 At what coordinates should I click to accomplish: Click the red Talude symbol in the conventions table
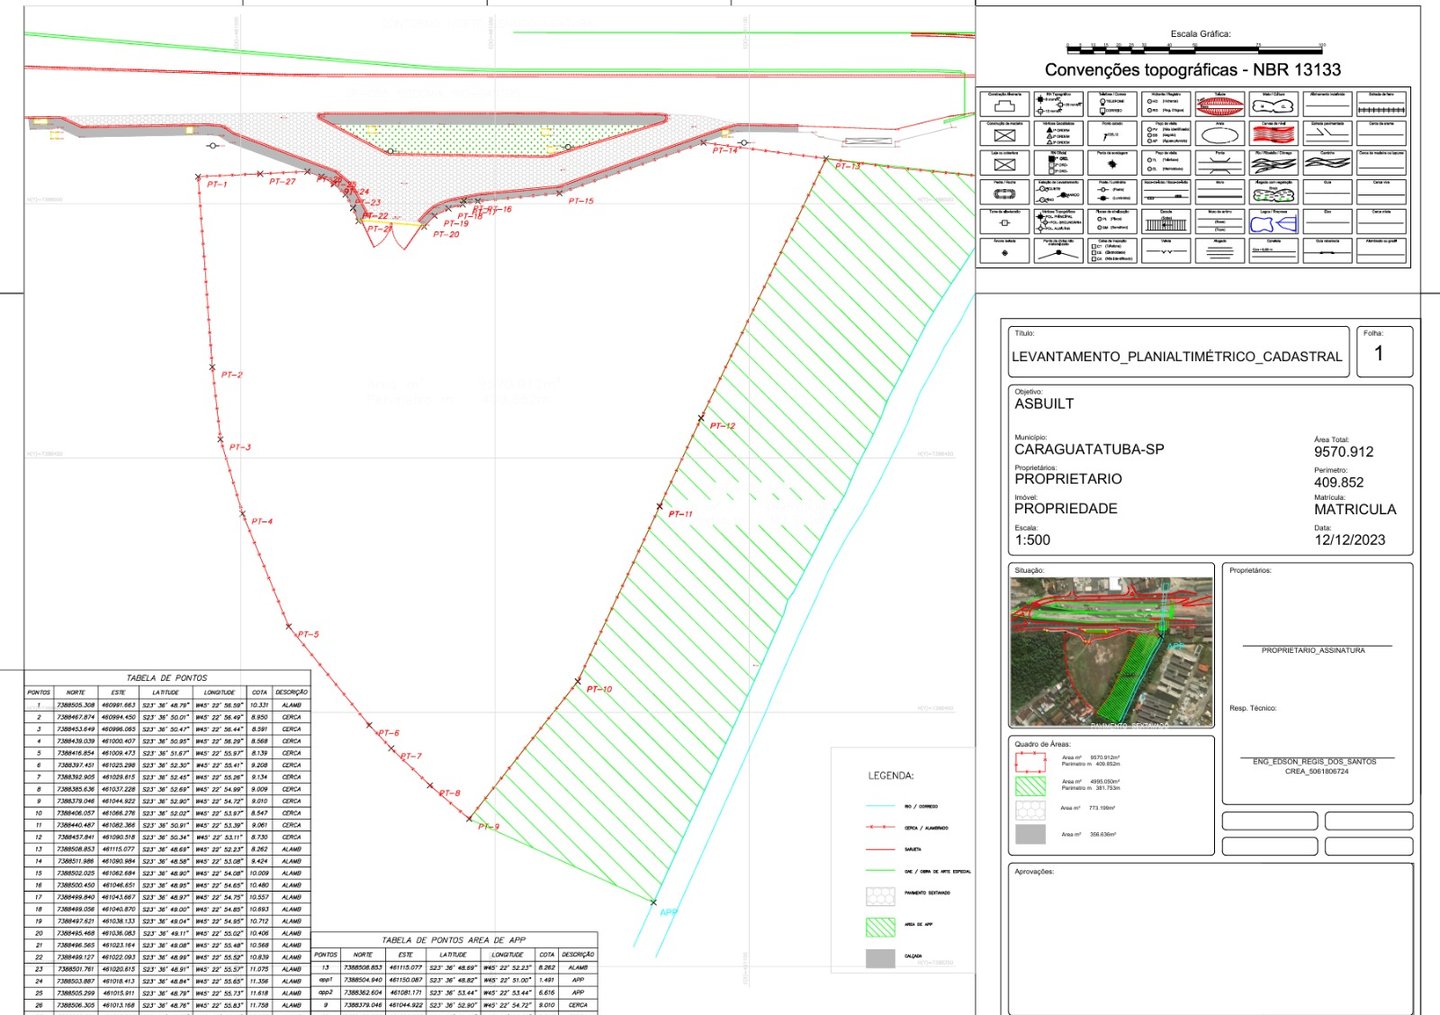pyautogui.click(x=1219, y=105)
